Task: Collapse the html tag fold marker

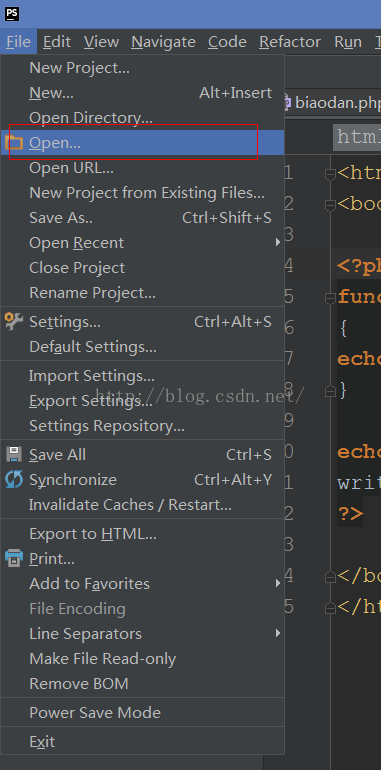Action: pyautogui.click(x=330, y=174)
